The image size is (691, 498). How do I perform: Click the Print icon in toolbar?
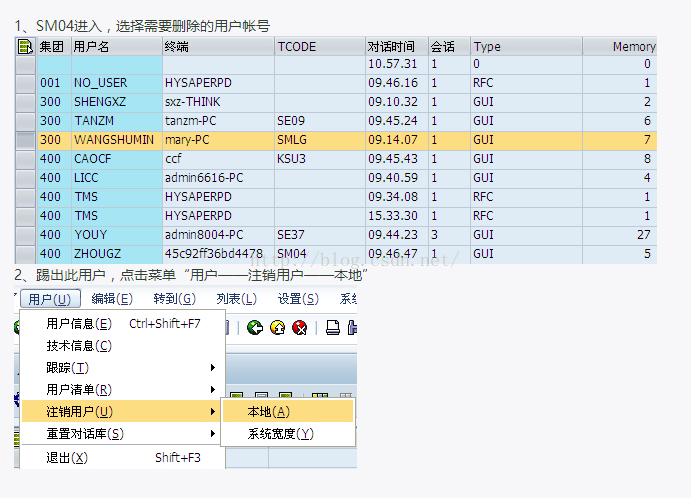333,327
